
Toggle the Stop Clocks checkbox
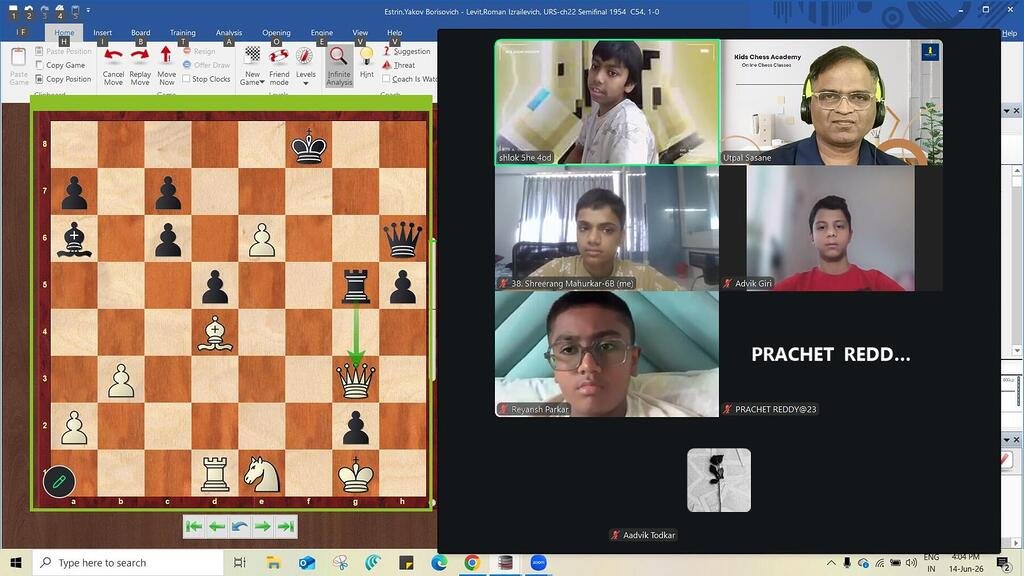pos(186,79)
